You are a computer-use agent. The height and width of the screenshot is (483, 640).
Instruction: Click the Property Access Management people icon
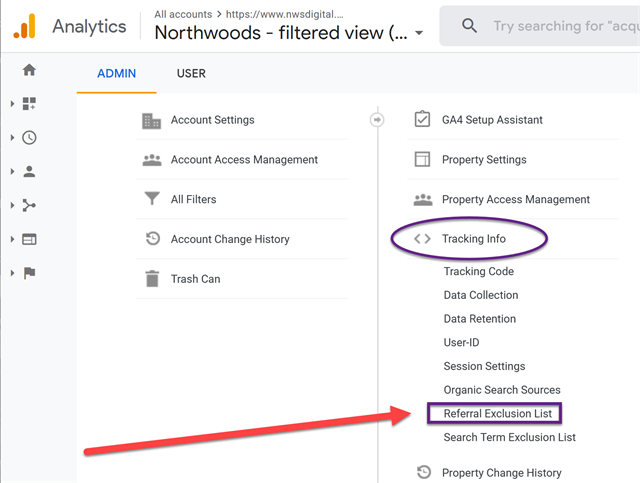(423, 200)
